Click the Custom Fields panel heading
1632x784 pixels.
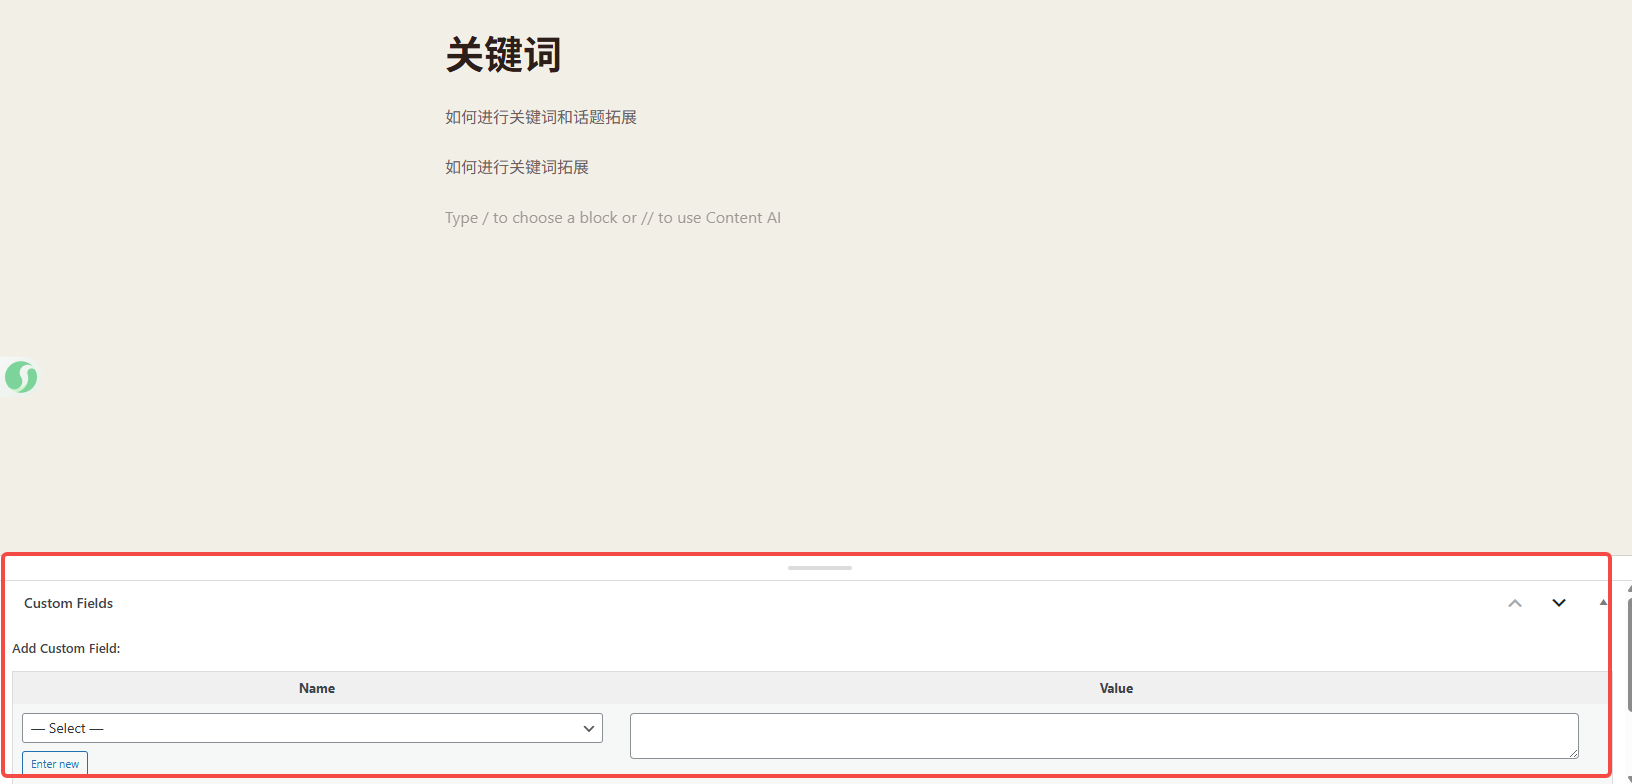point(68,603)
